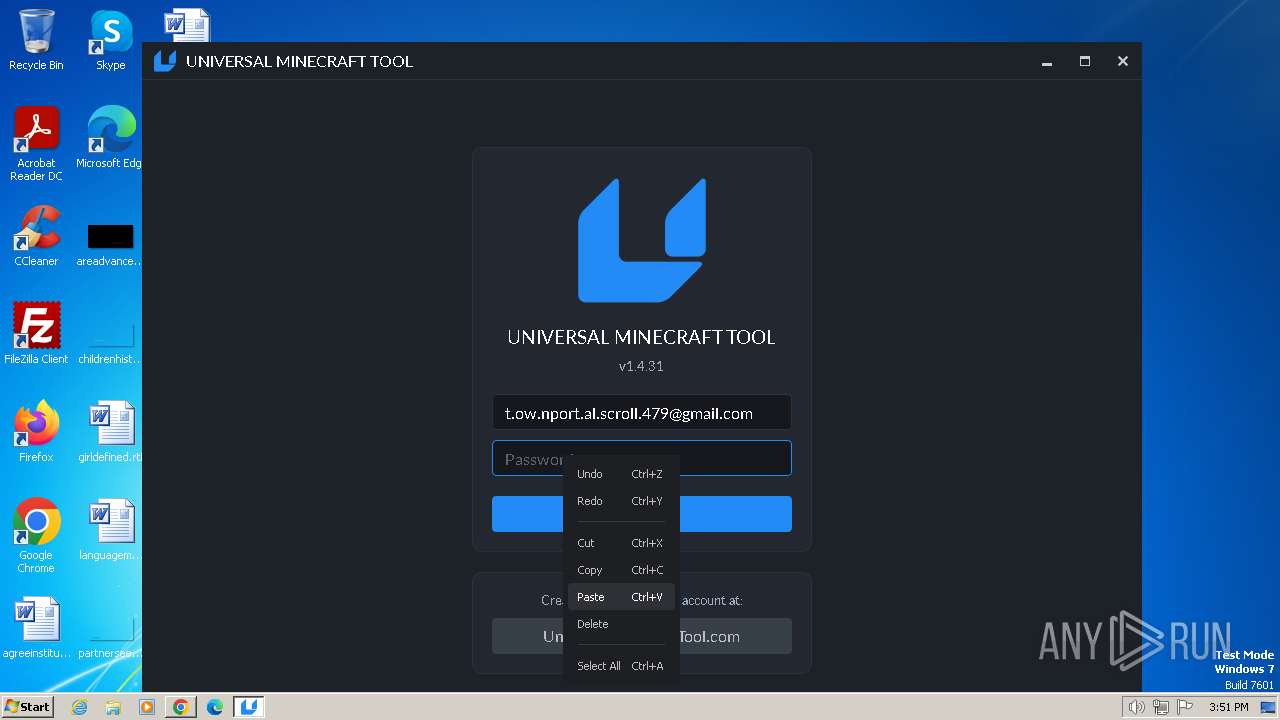Maximize the Universal Minecraft Tool window

tap(1085, 61)
